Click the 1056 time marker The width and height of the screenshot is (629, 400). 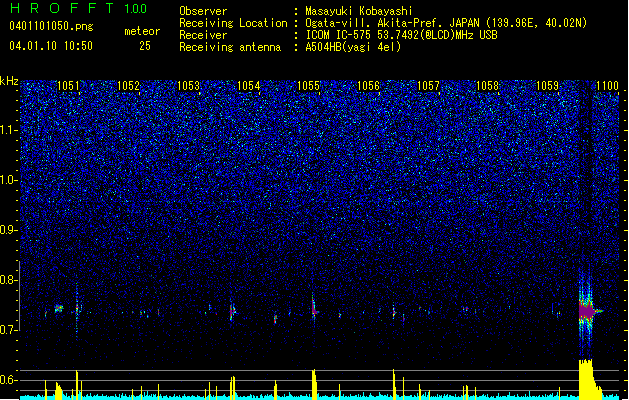point(368,86)
